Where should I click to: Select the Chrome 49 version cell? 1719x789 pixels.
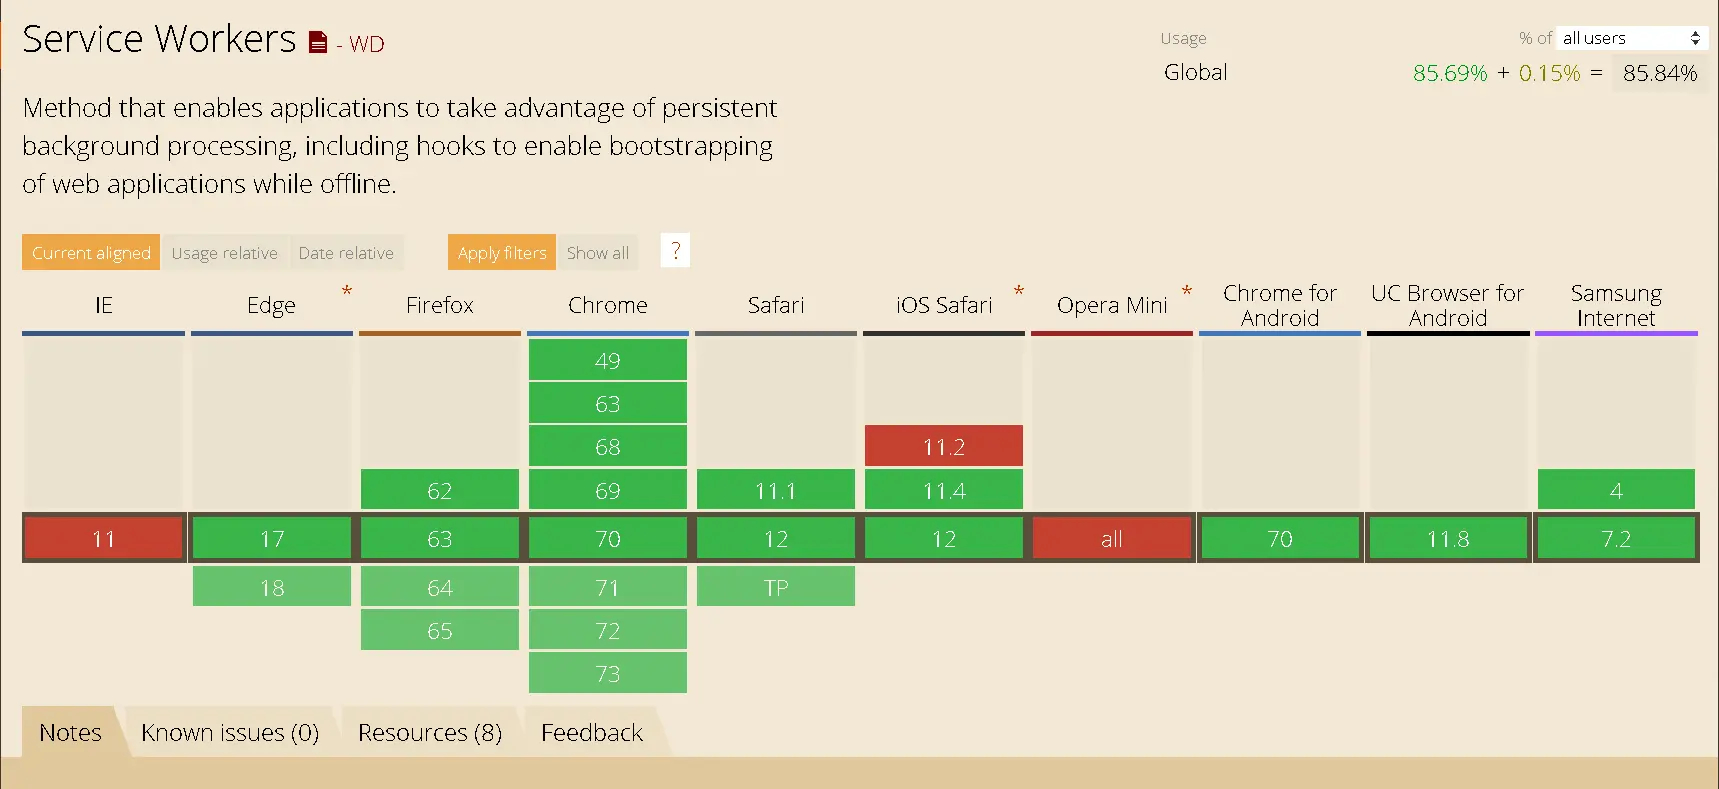coord(608,360)
